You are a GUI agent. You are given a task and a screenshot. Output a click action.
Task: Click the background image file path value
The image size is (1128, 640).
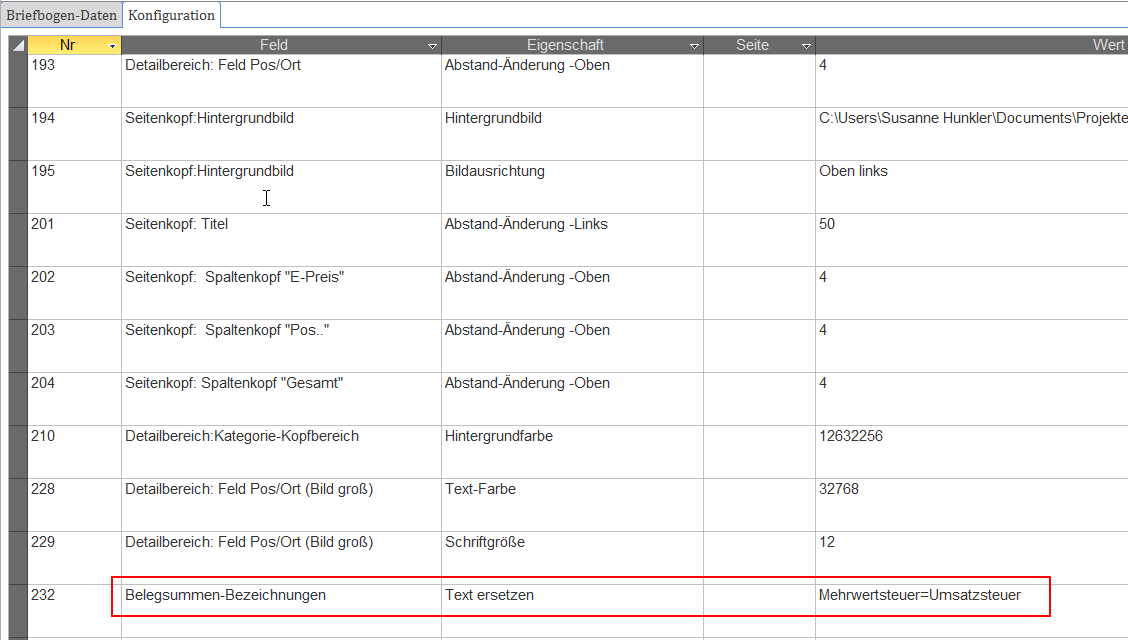click(970, 118)
